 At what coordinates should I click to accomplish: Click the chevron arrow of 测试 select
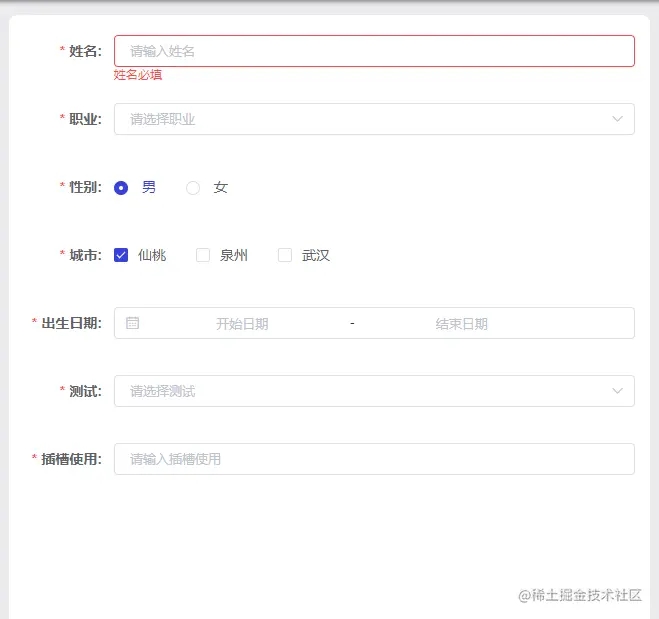click(x=617, y=391)
